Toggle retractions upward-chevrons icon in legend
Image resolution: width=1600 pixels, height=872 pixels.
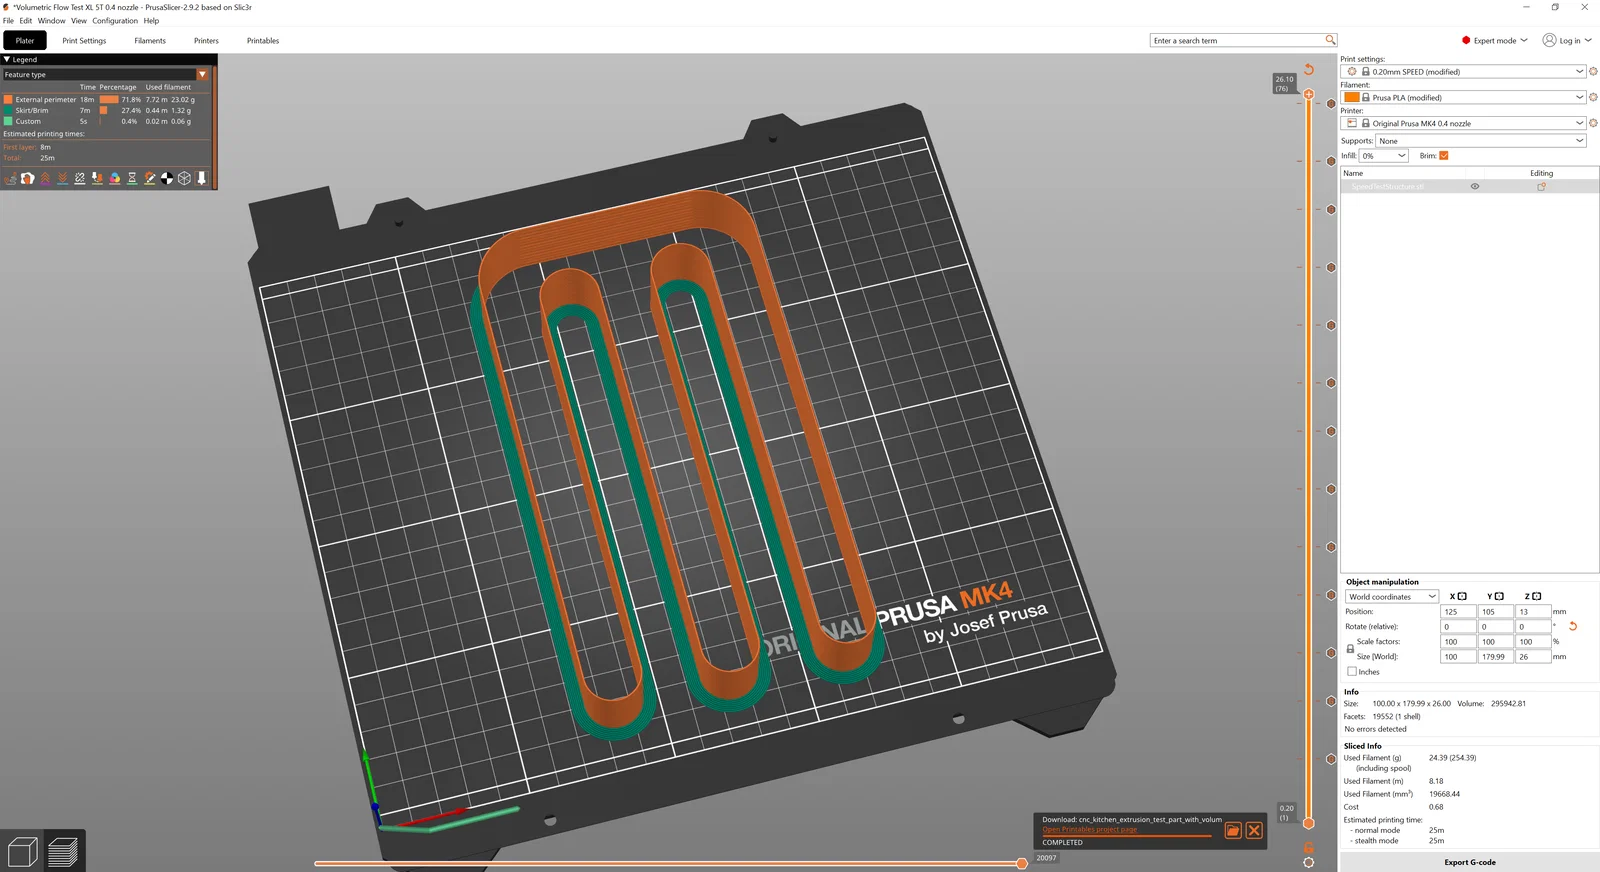[x=45, y=178]
